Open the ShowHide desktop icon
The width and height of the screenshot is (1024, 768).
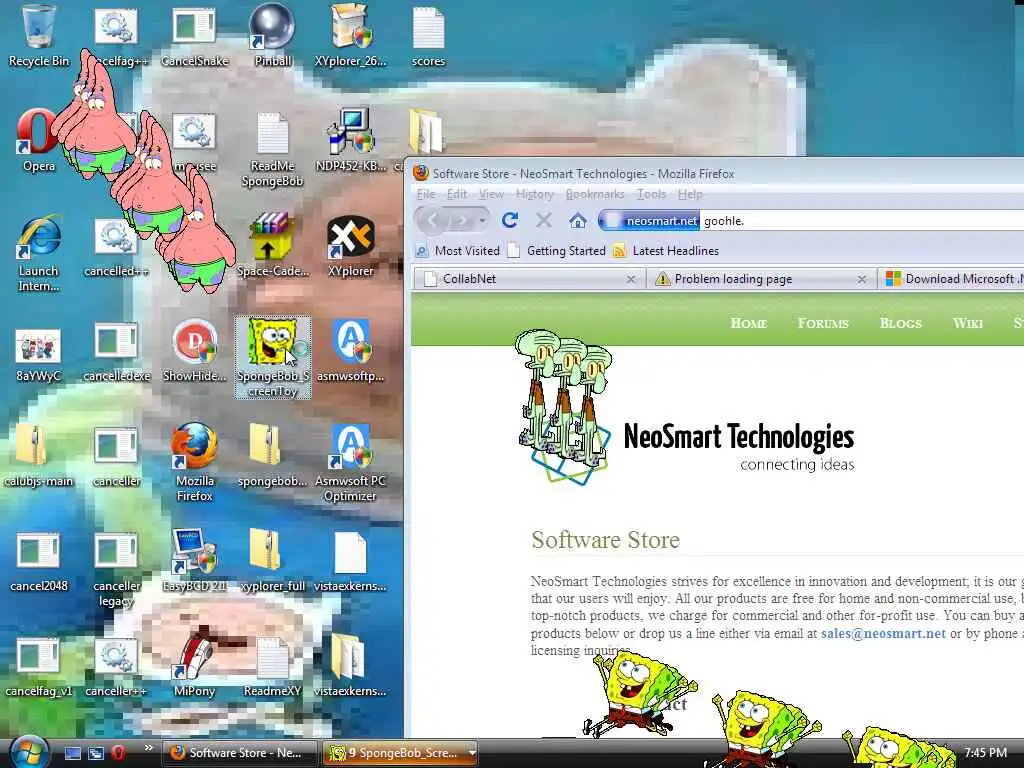coord(195,350)
